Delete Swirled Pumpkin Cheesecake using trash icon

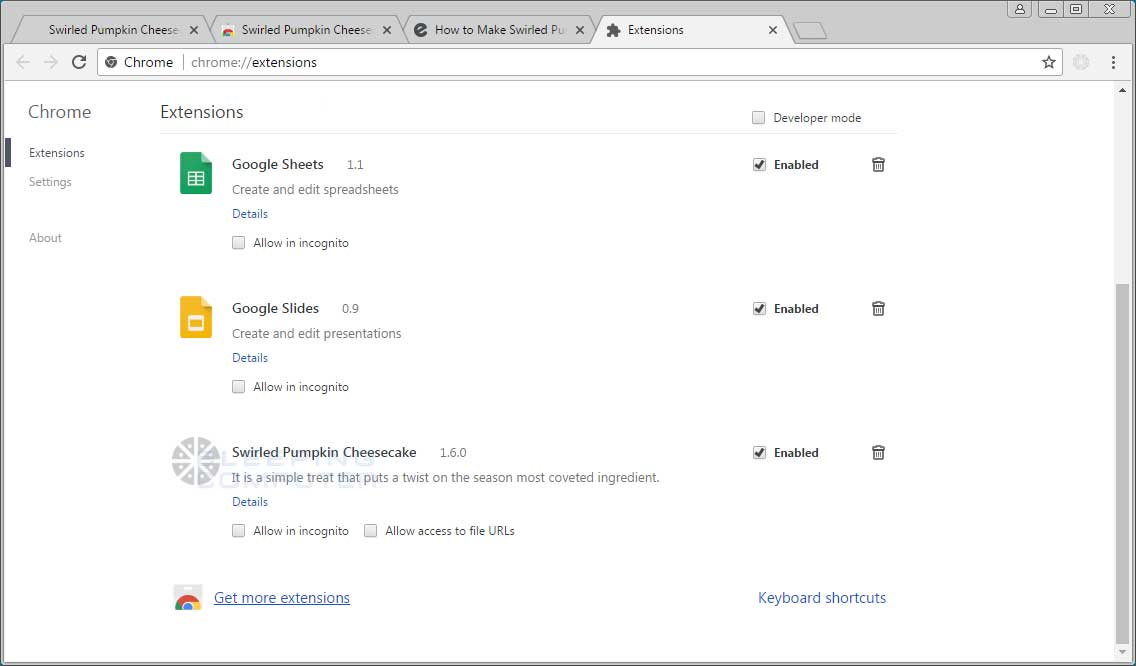pyautogui.click(x=878, y=453)
